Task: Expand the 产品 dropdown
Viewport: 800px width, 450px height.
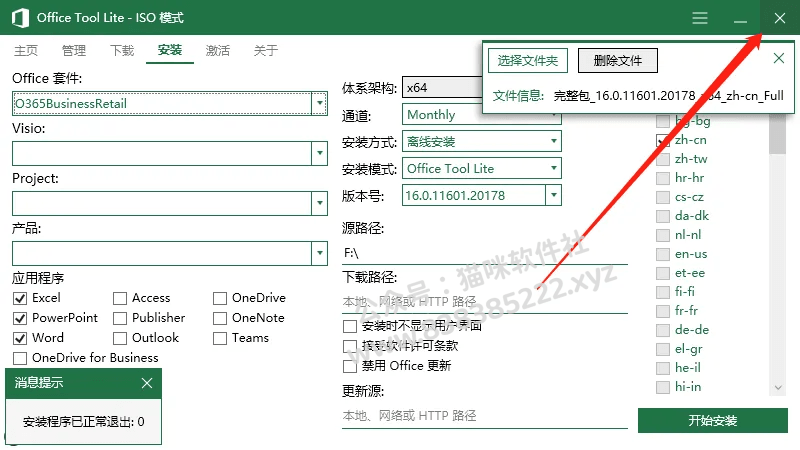Action: [319, 253]
